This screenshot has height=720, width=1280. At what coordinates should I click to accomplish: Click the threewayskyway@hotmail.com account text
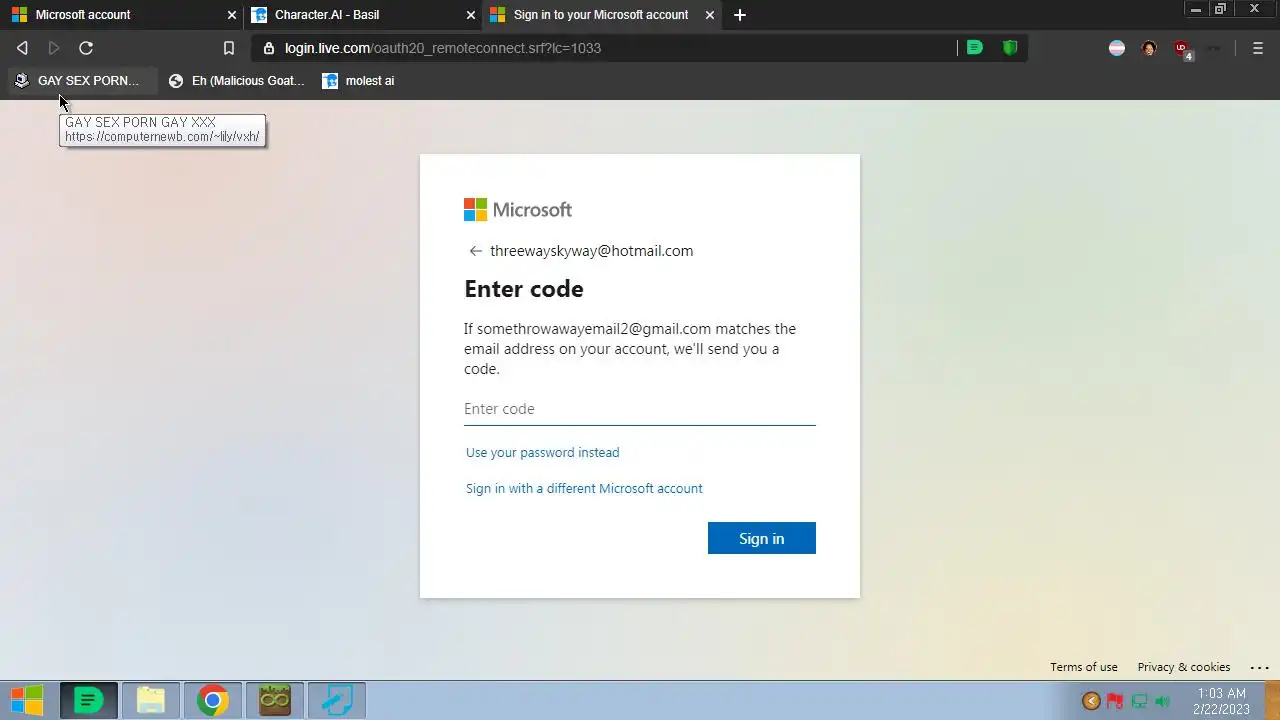tap(592, 251)
